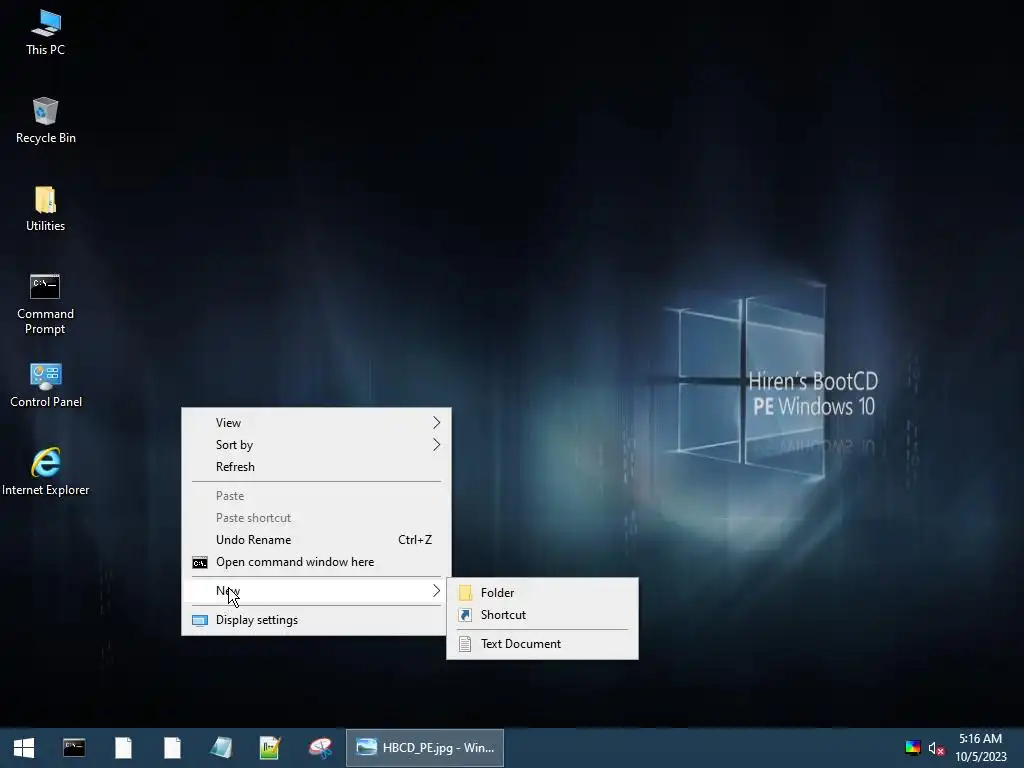Select the Command Prompt desktop shortcut
1024x768 pixels.
click(46, 304)
